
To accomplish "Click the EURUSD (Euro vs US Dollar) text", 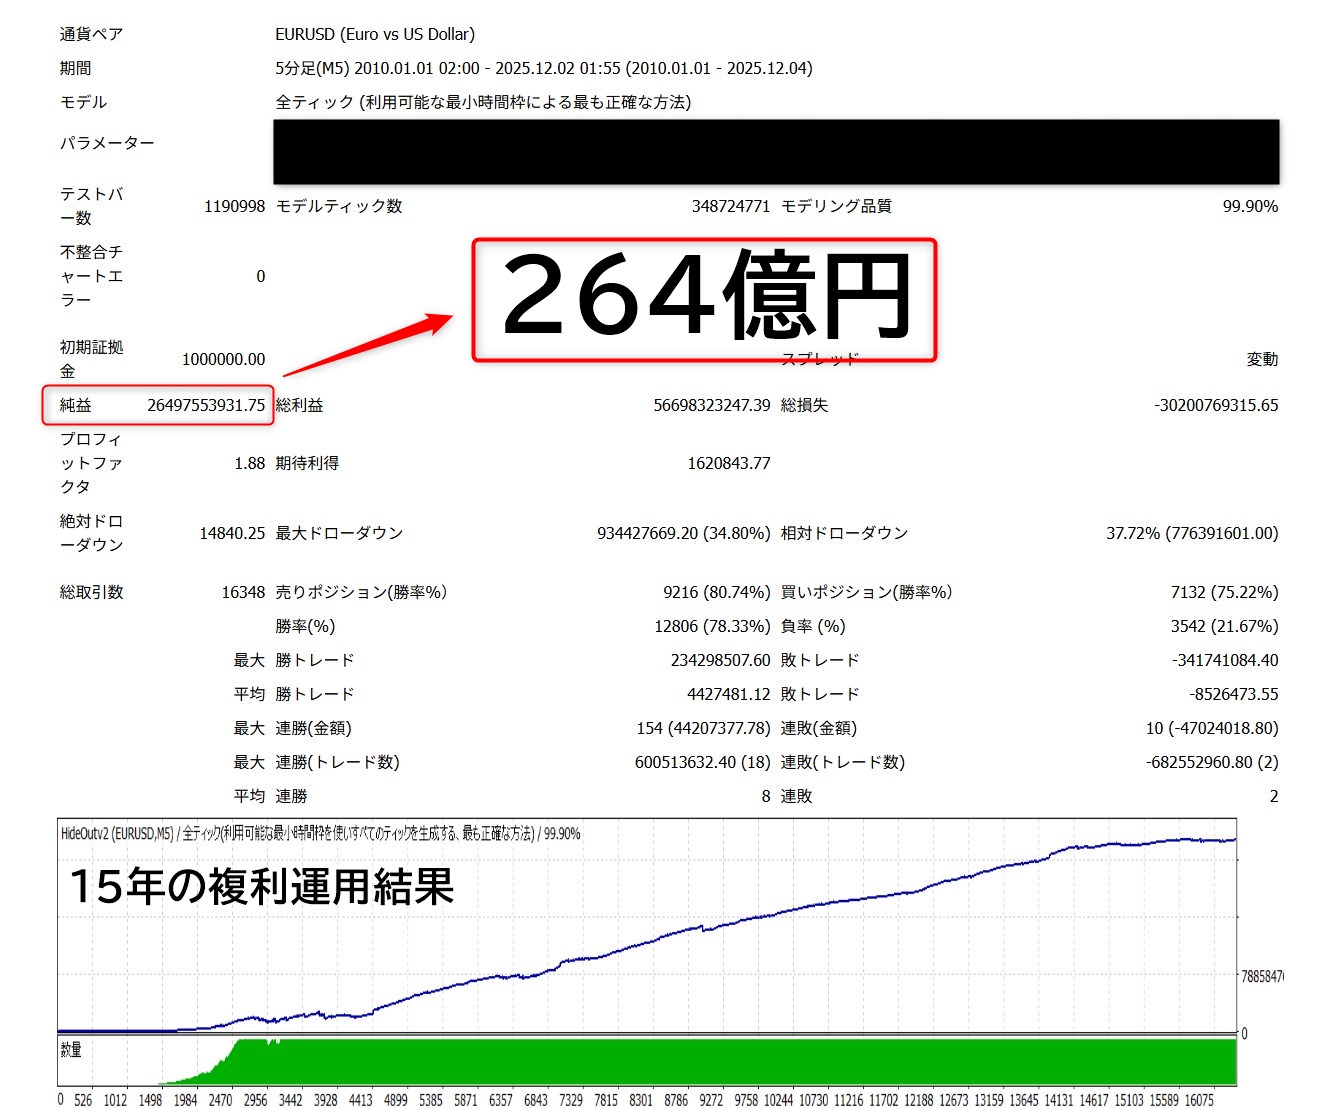I will [375, 34].
